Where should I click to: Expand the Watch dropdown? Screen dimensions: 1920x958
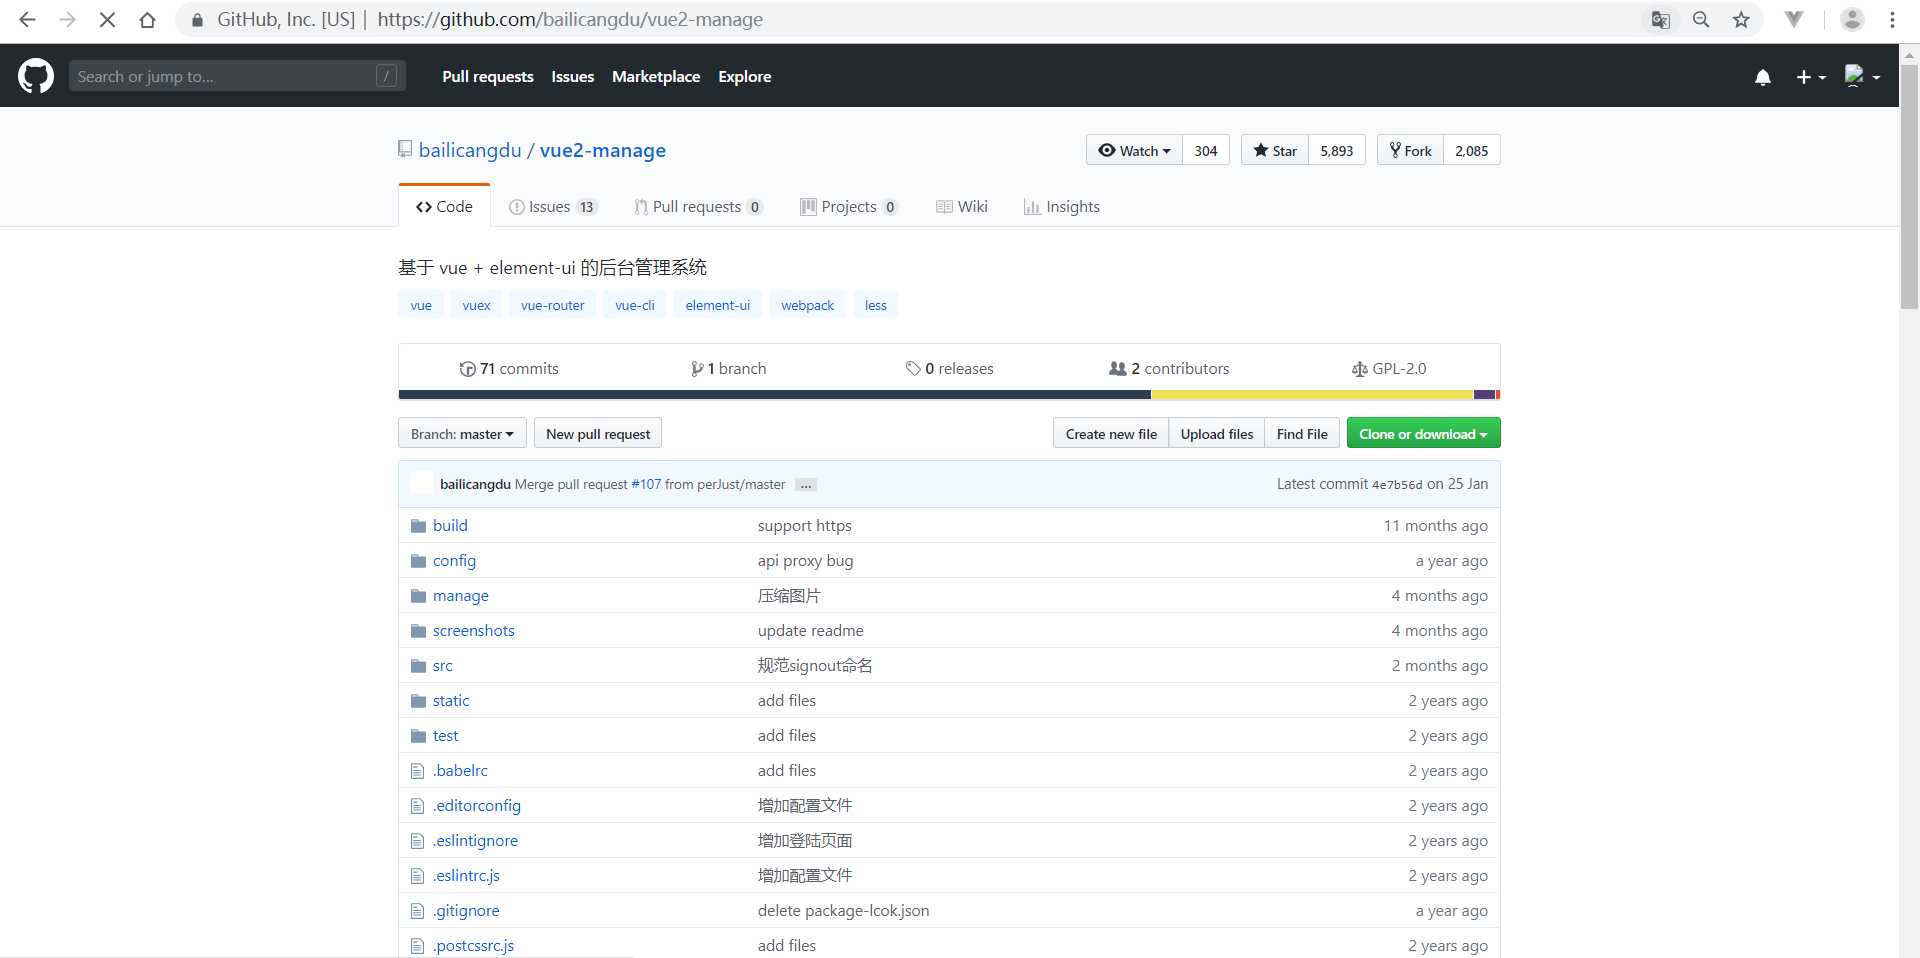(x=1134, y=150)
